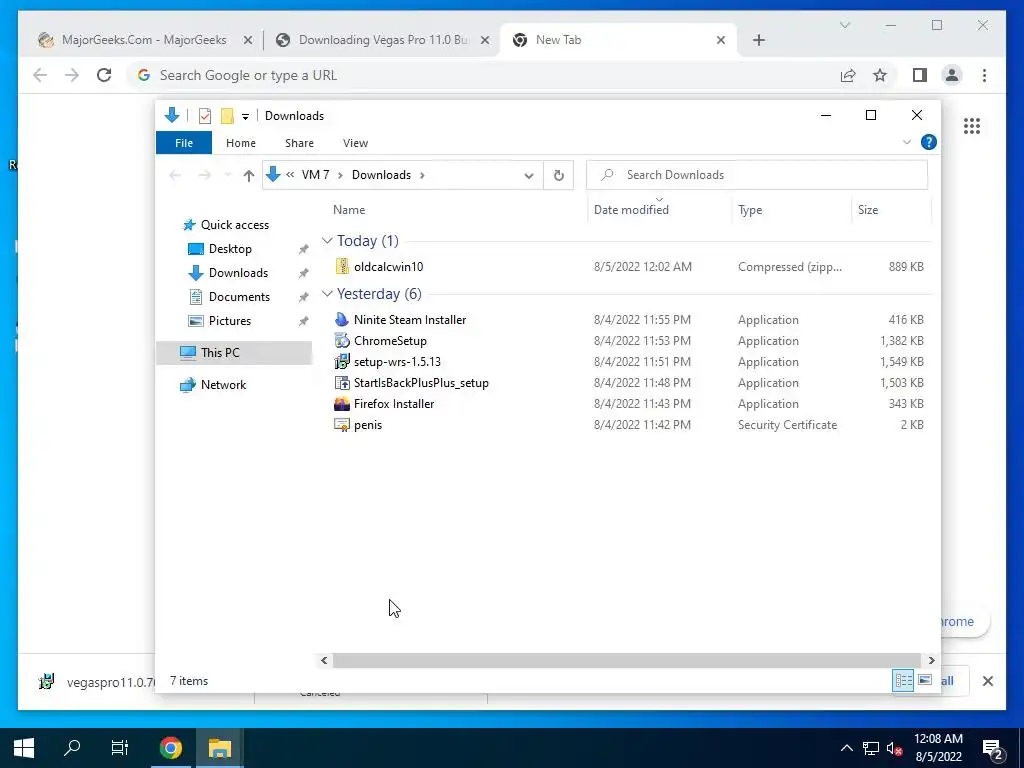The image size is (1024, 768).
Task: Open the Share ribbon tab
Action: coord(299,143)
